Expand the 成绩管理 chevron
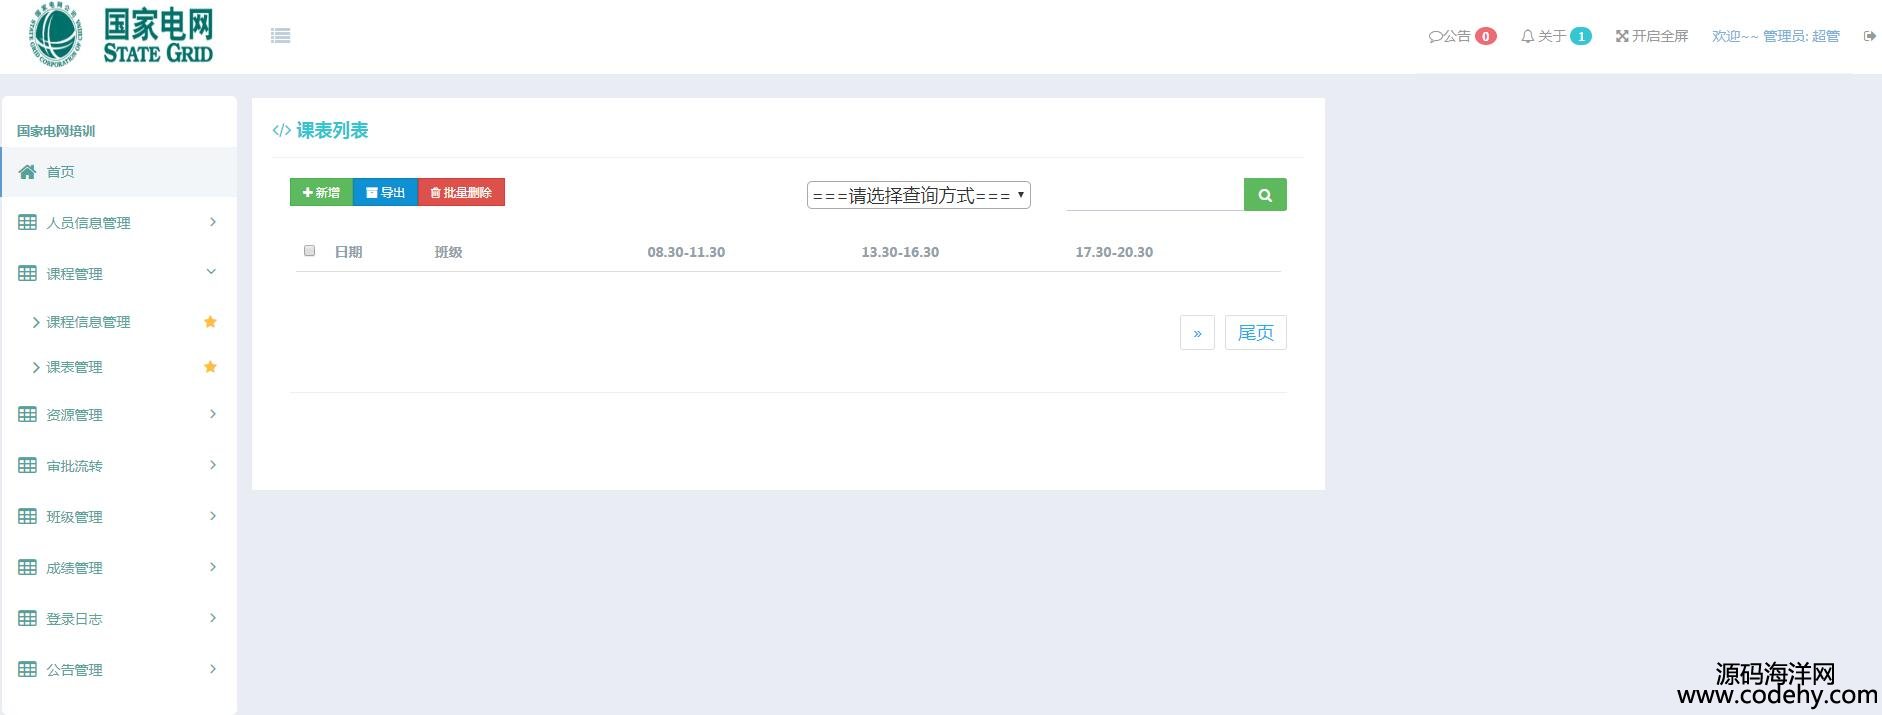 point(212,567)
